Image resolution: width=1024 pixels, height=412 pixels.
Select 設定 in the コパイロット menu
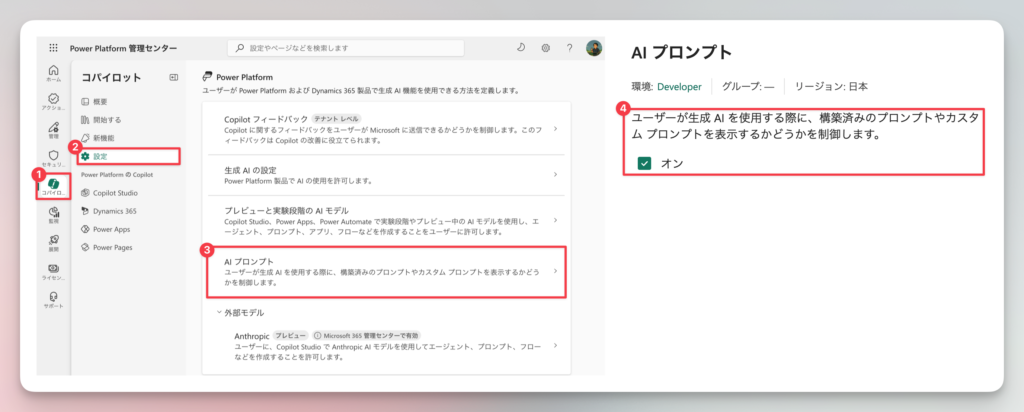[x=99, y=156]
